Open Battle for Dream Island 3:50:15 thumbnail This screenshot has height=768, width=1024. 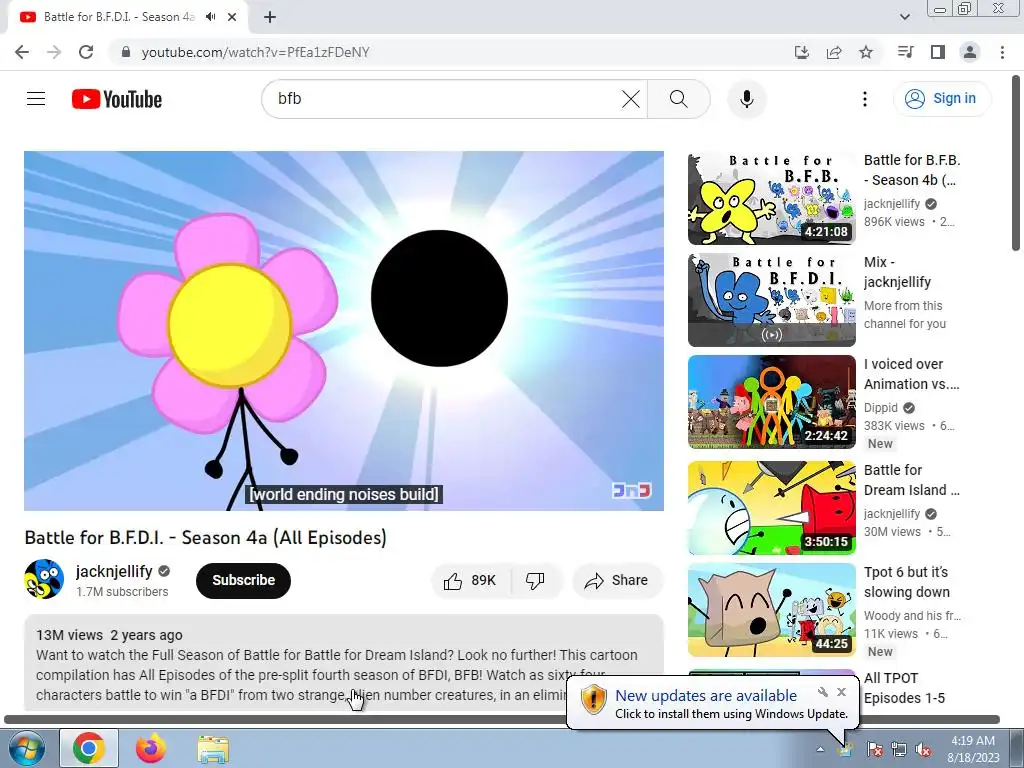pos(771,507)
